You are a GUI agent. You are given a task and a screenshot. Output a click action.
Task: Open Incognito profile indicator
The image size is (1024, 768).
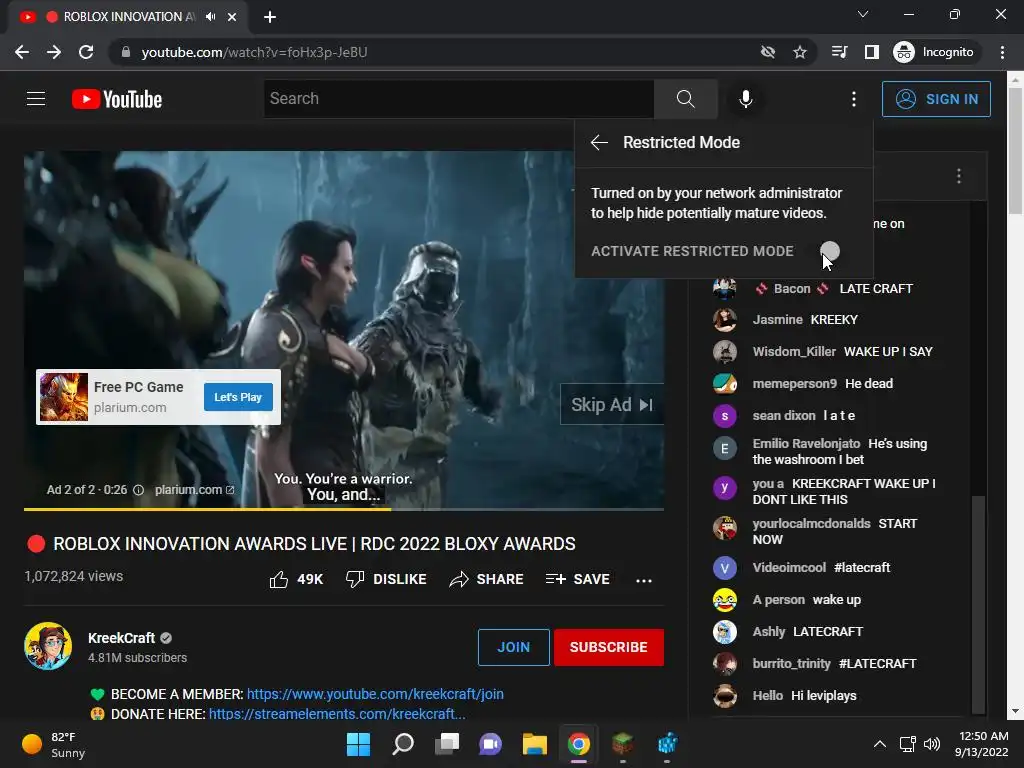(934, 52)
